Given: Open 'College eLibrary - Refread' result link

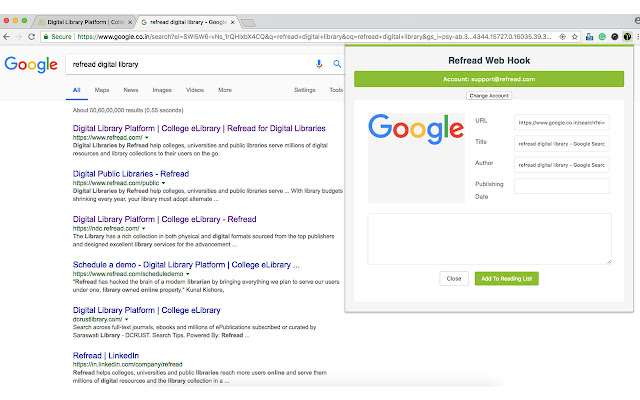Looking at the screenshot, I should (x=164, y=219).
